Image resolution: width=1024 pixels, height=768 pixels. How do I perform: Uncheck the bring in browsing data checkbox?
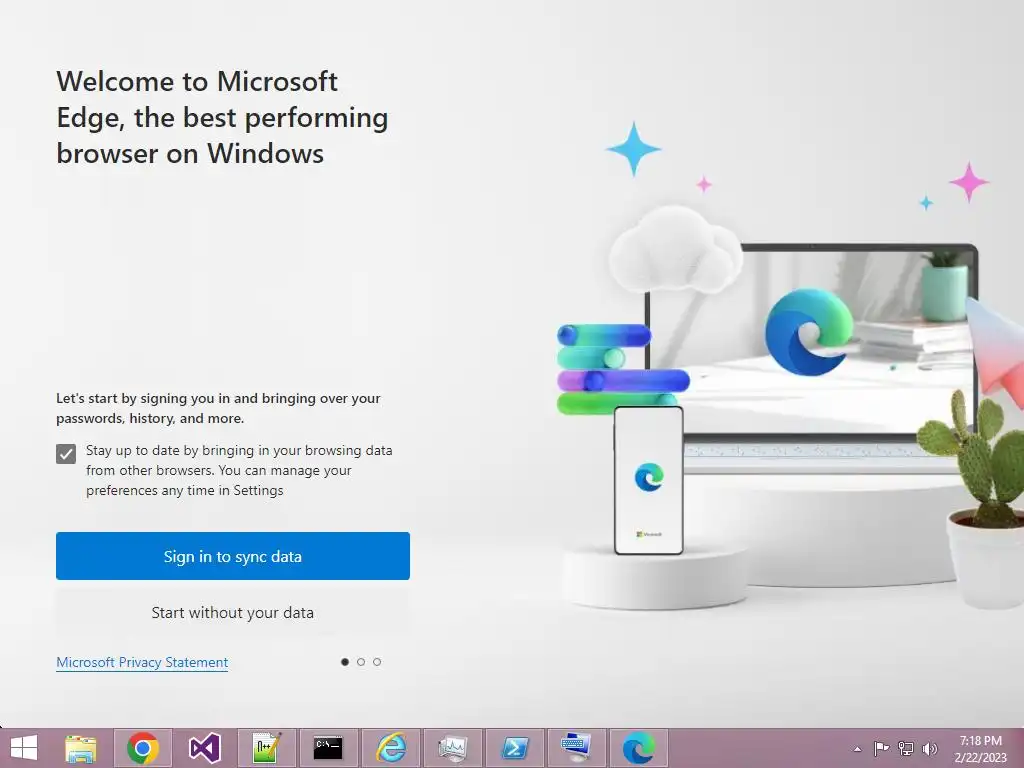[x=66, y=454]
